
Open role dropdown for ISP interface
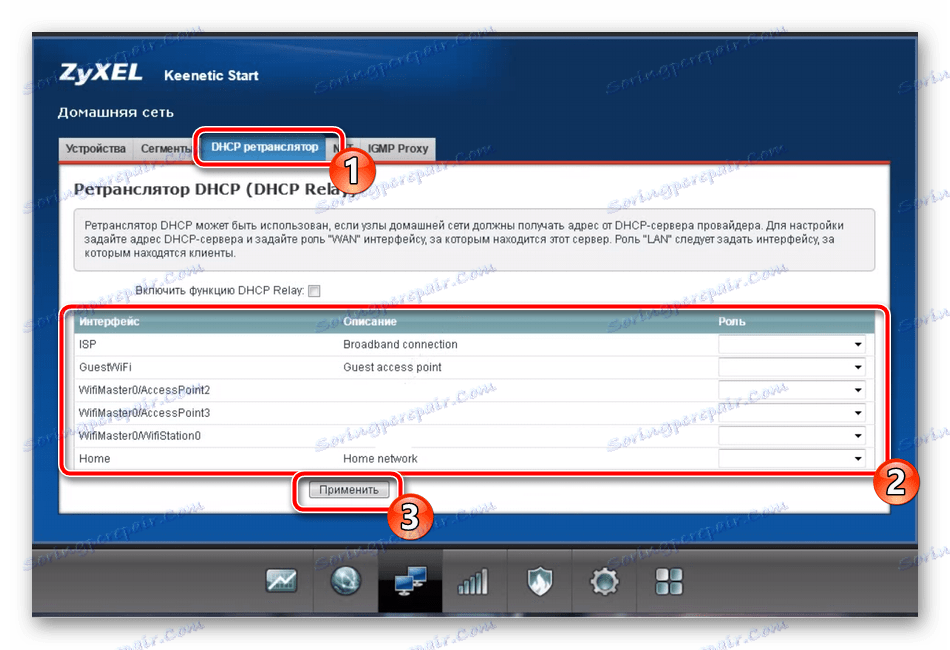(x=792, y=344)
